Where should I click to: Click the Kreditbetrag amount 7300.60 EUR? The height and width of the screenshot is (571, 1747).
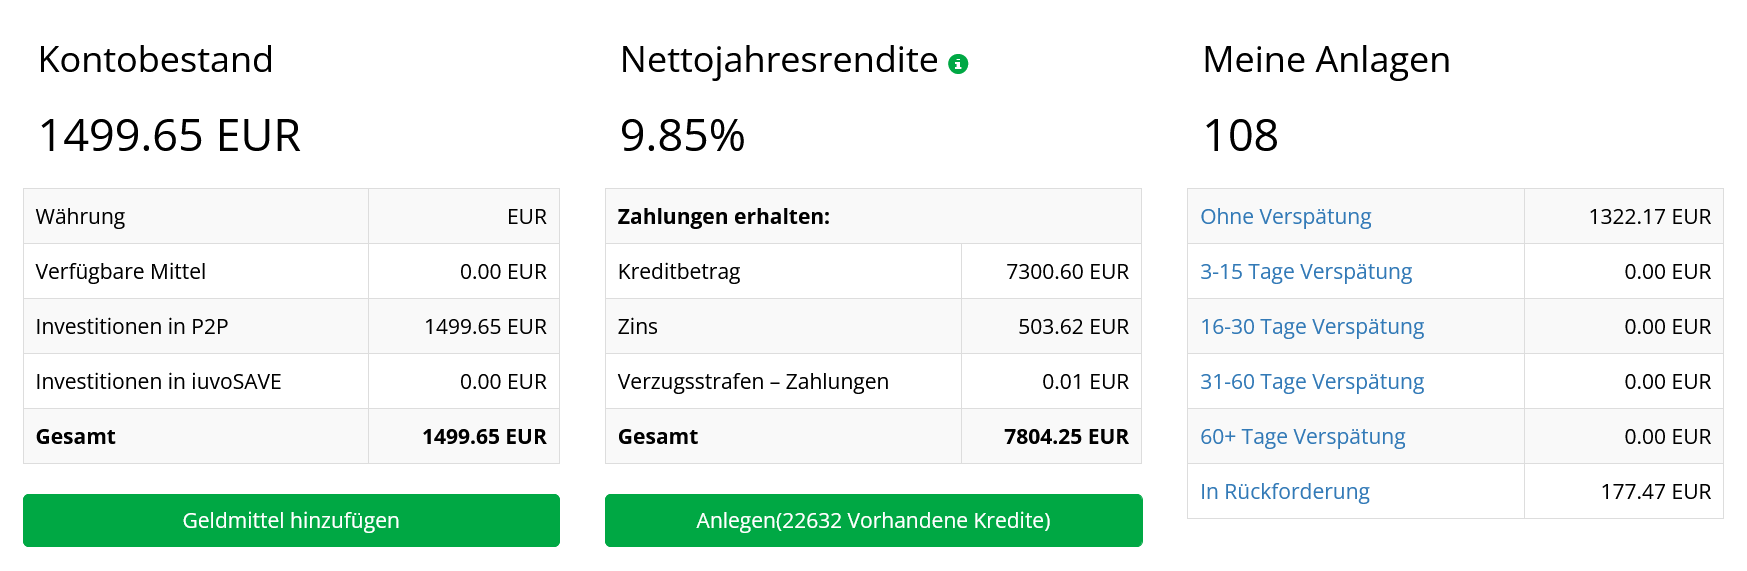tap(1067, 272)
